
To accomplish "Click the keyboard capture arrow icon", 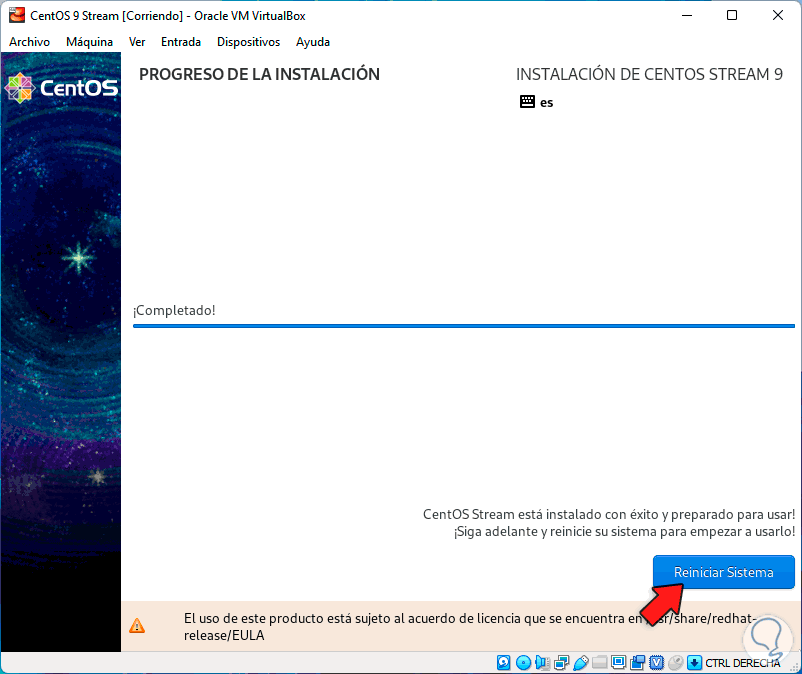I will (694, 663).
